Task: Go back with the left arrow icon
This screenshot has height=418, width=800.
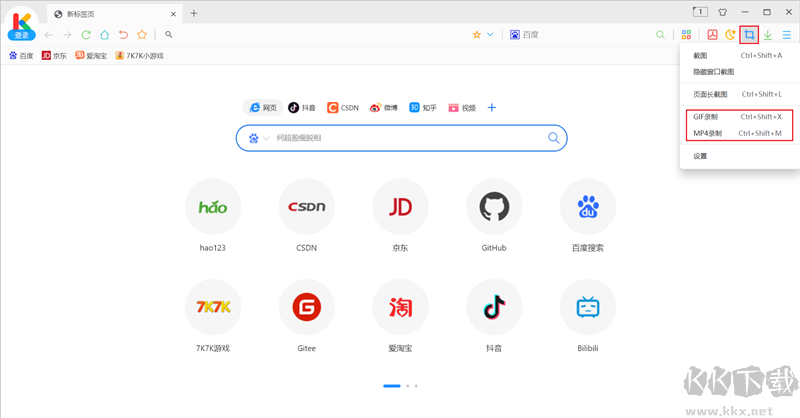Action: pyautogui.click(x=48, y=35)
